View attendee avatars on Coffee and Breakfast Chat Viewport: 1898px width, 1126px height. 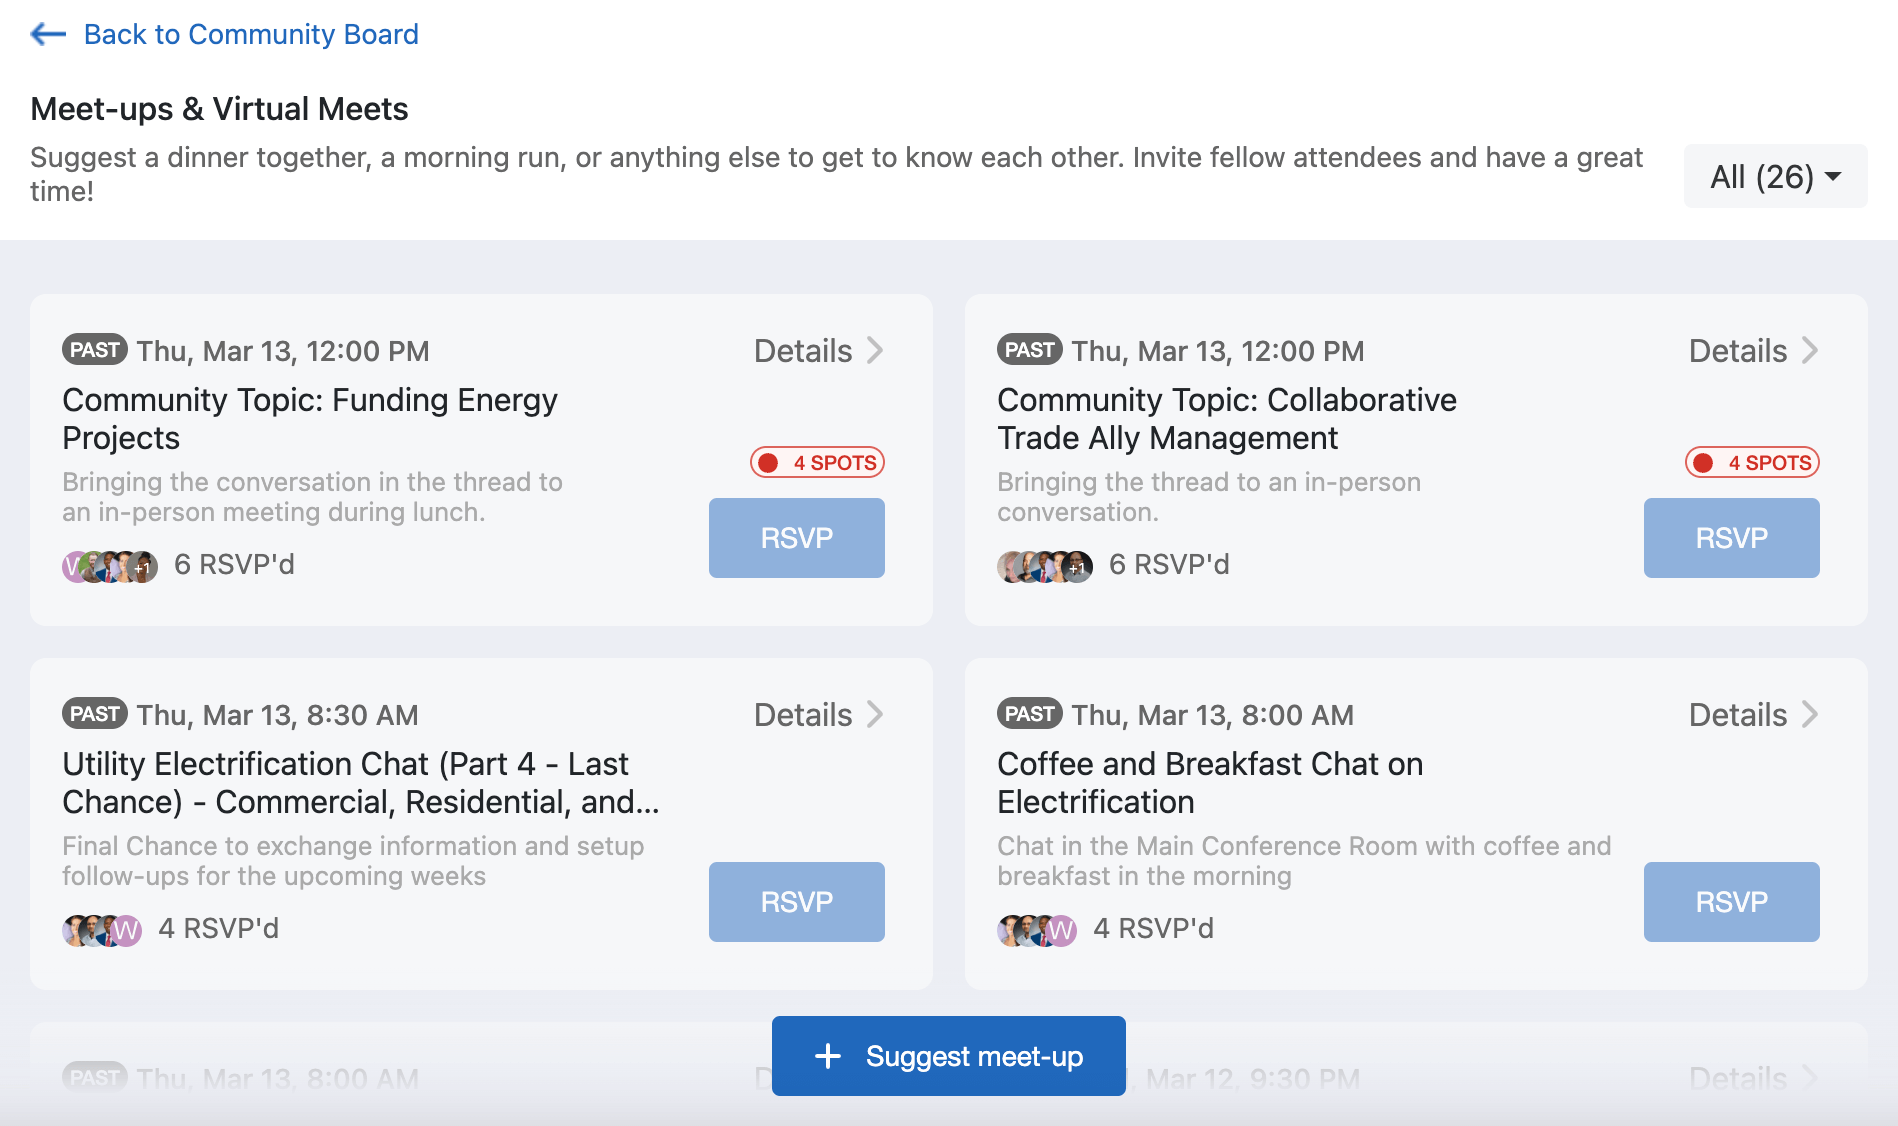(x=1037, y=931)
